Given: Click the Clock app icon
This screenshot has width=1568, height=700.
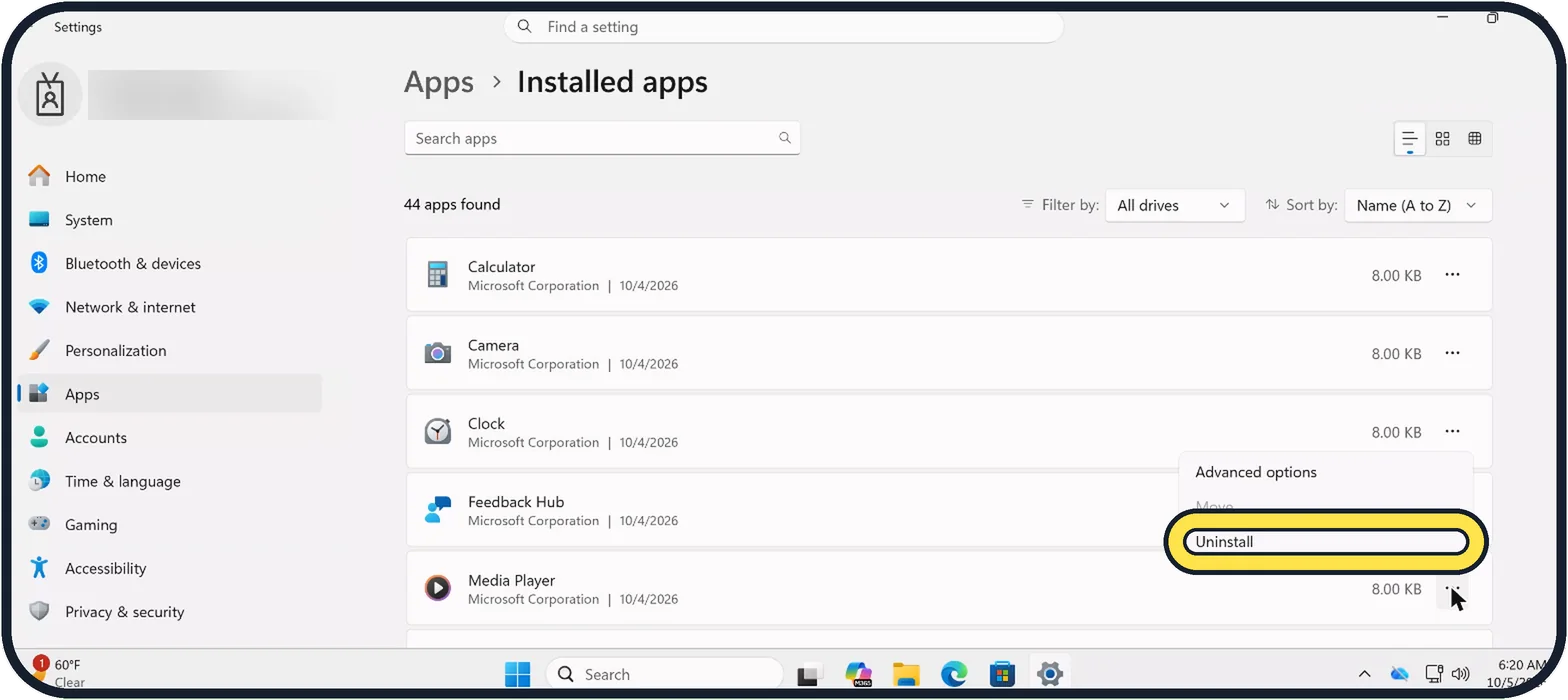Looking at the screenshot, I should pos(437,431).
